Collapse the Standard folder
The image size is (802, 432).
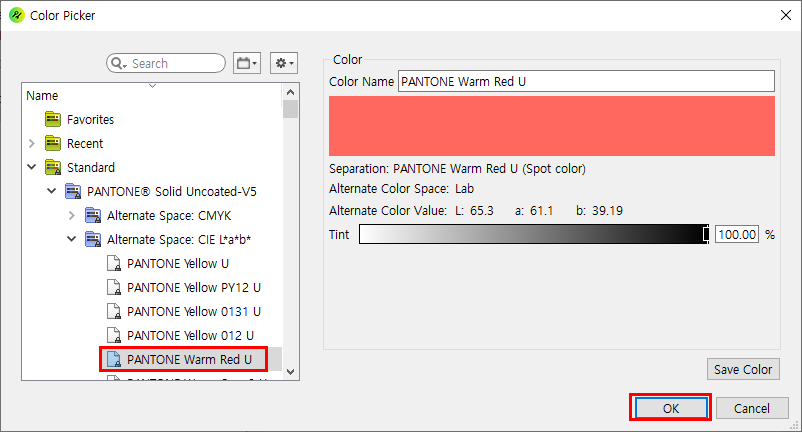(x=32, y=167)
